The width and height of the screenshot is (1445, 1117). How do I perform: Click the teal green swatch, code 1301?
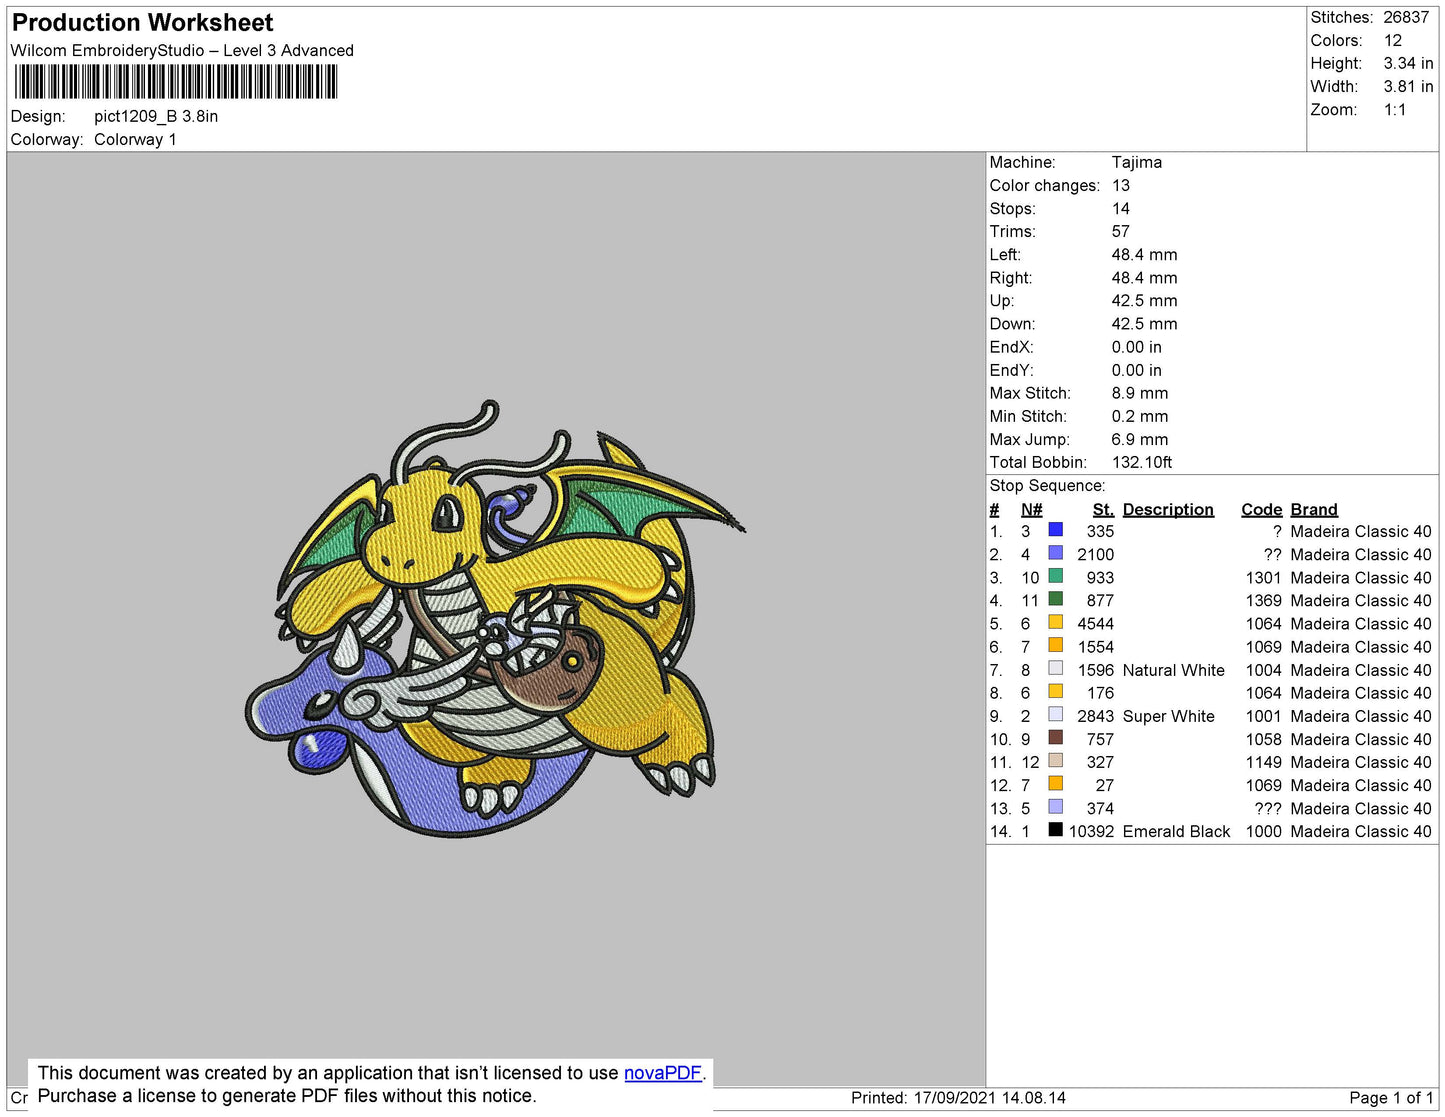tap(1055, 576)
